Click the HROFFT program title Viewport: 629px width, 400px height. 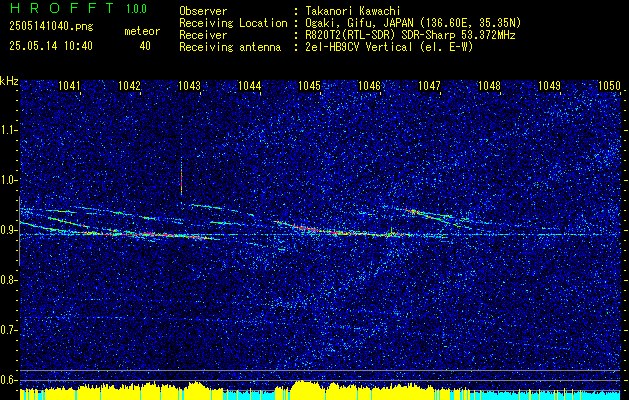pos(62,8)
